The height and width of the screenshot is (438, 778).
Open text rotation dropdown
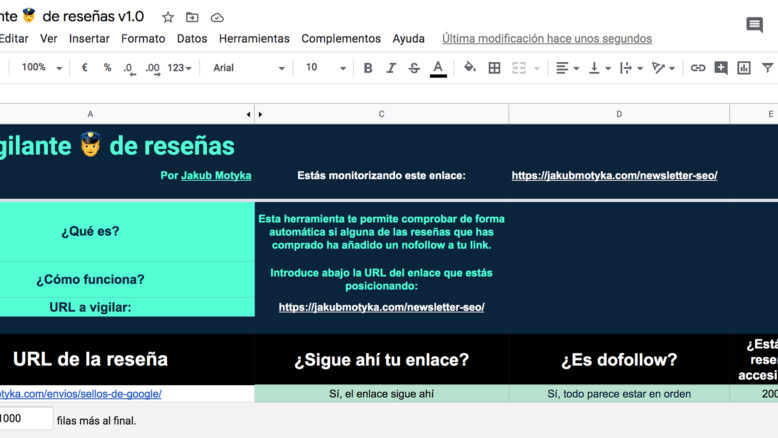(663, 68)
